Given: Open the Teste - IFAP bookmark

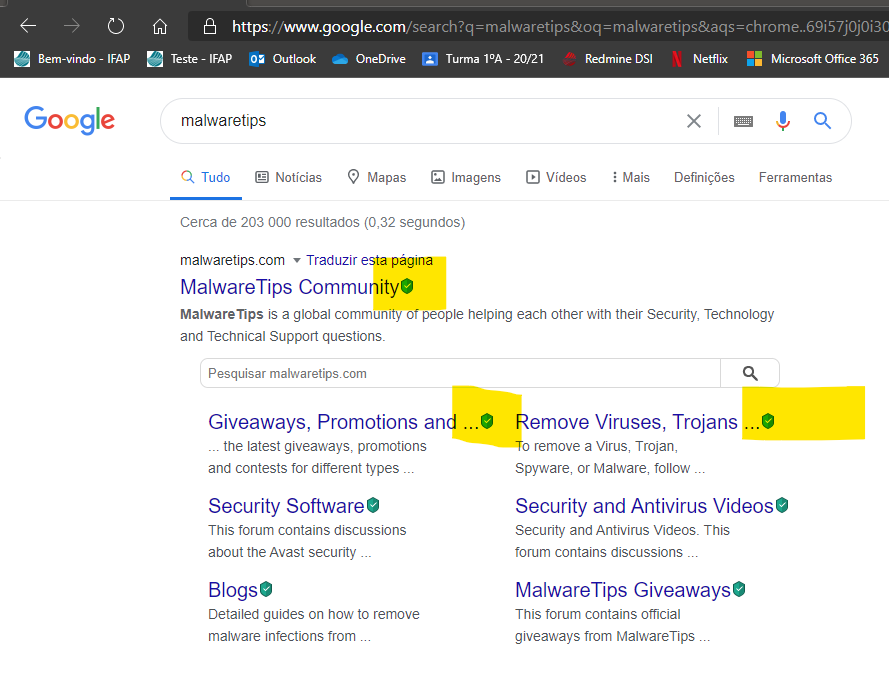Looking at the screenshot, I should point(189,59).
